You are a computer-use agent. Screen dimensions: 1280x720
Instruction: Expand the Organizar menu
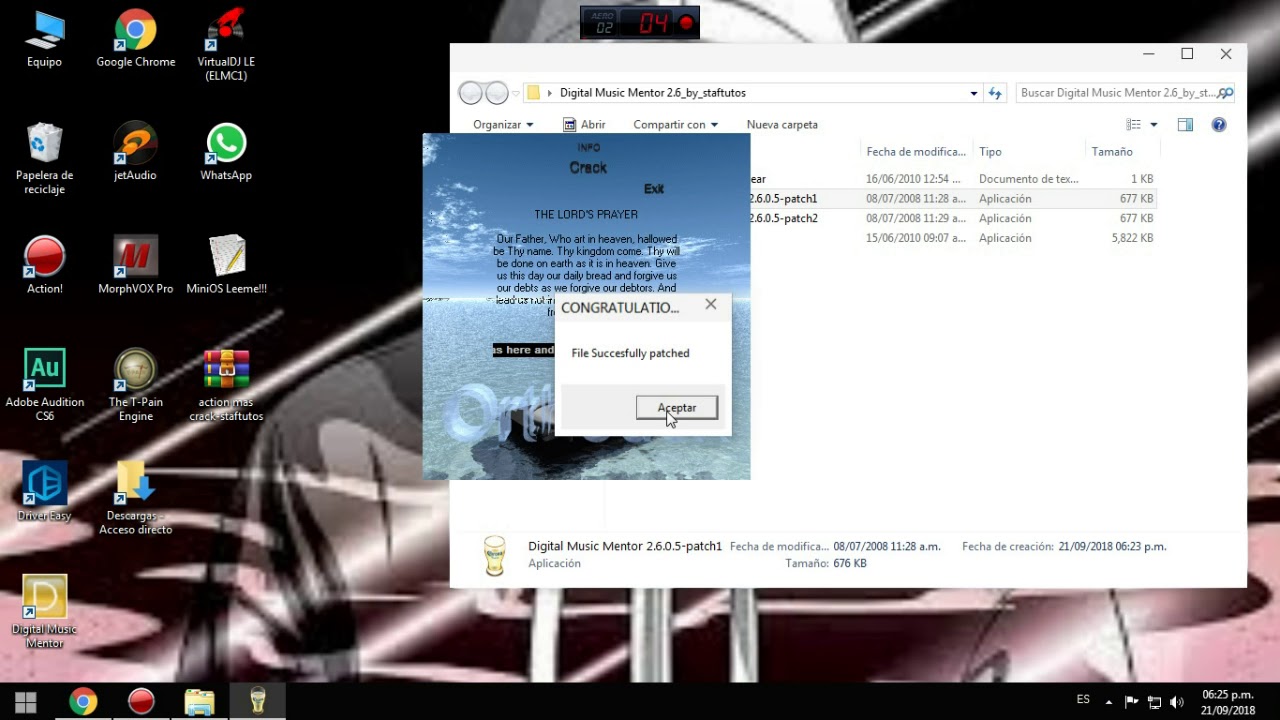pyautogui.click(x=503, y=124)
